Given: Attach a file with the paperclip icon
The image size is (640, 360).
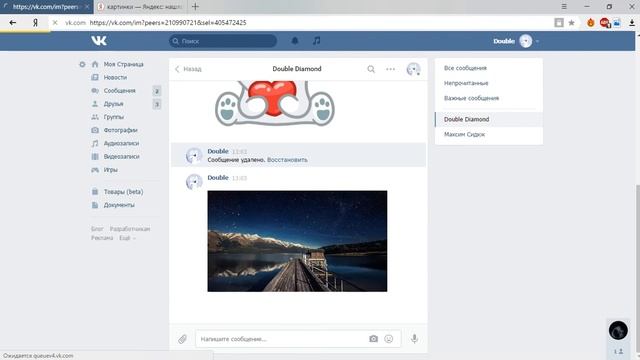Looking at the screenshot, I should pyautogui.click(x=182, y=339).
